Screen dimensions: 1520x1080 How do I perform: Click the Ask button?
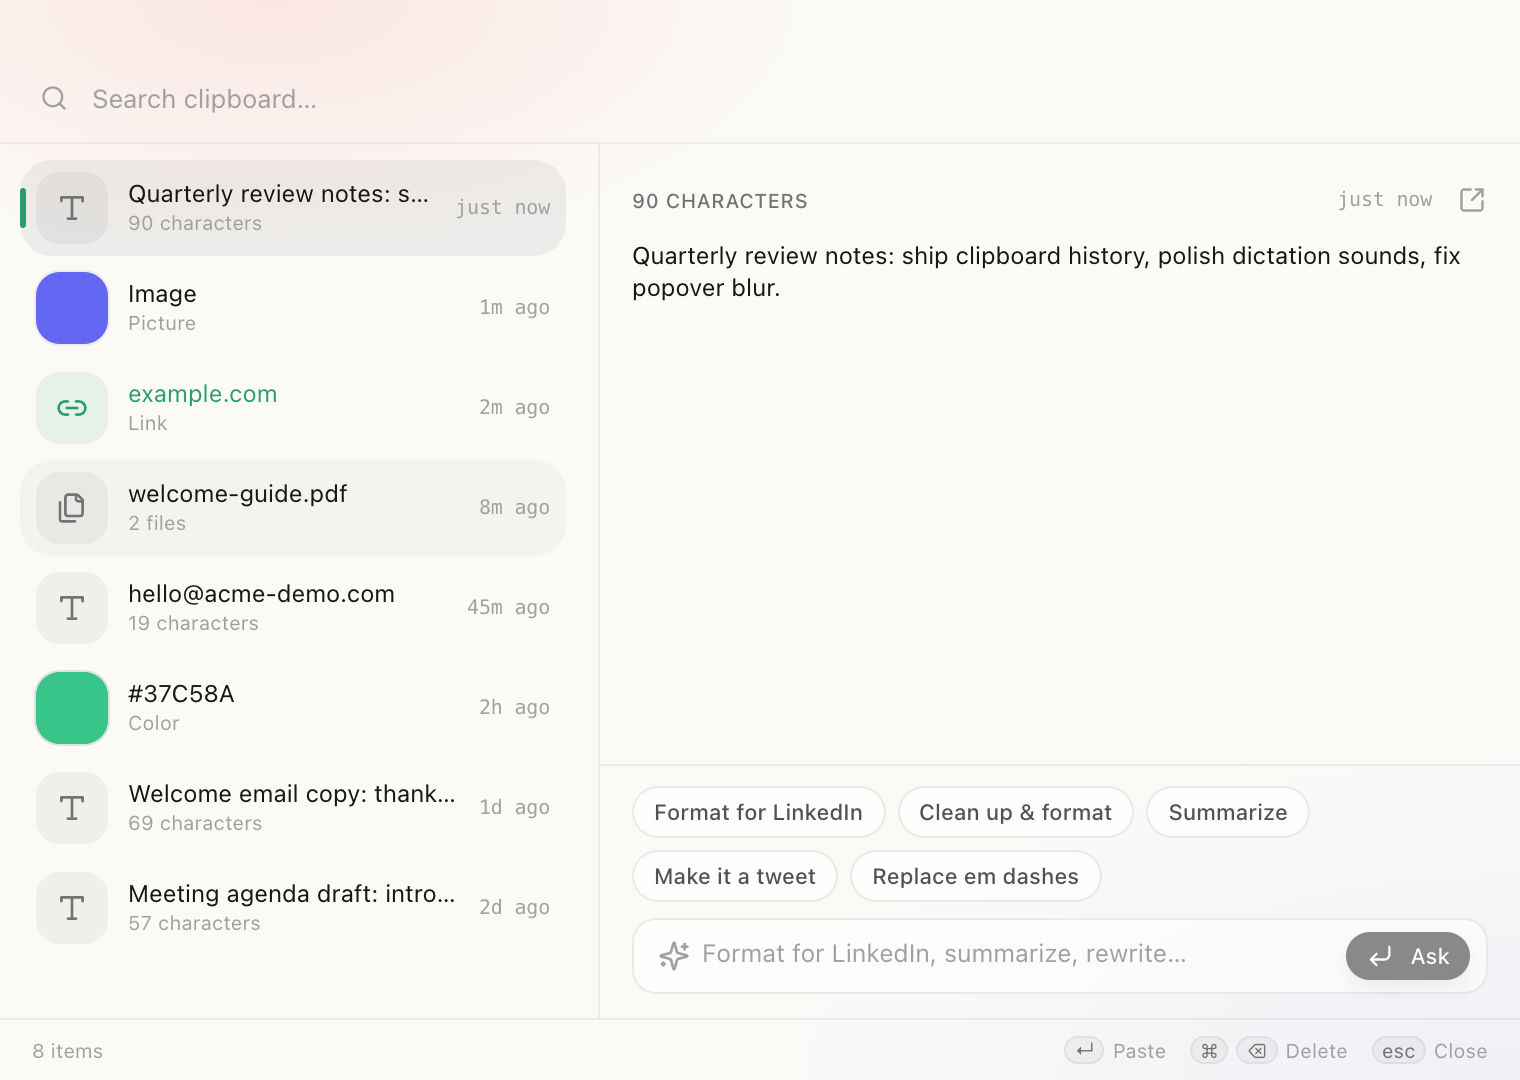click(x=1408, y=956)
